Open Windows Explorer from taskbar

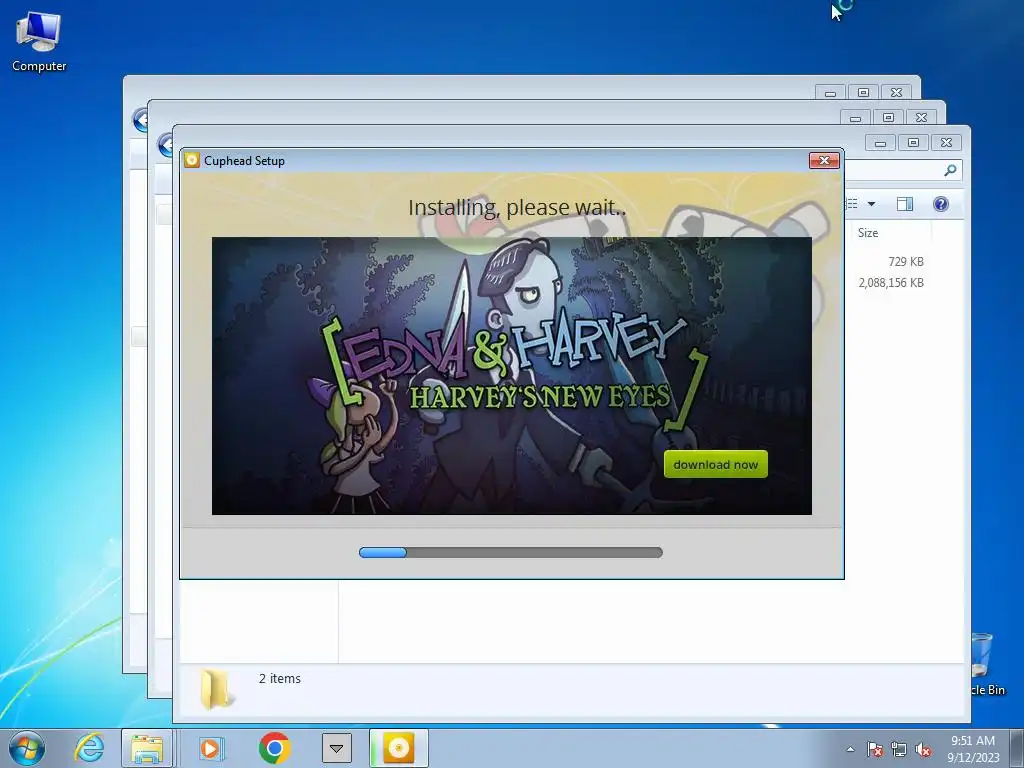click(147, 748)
